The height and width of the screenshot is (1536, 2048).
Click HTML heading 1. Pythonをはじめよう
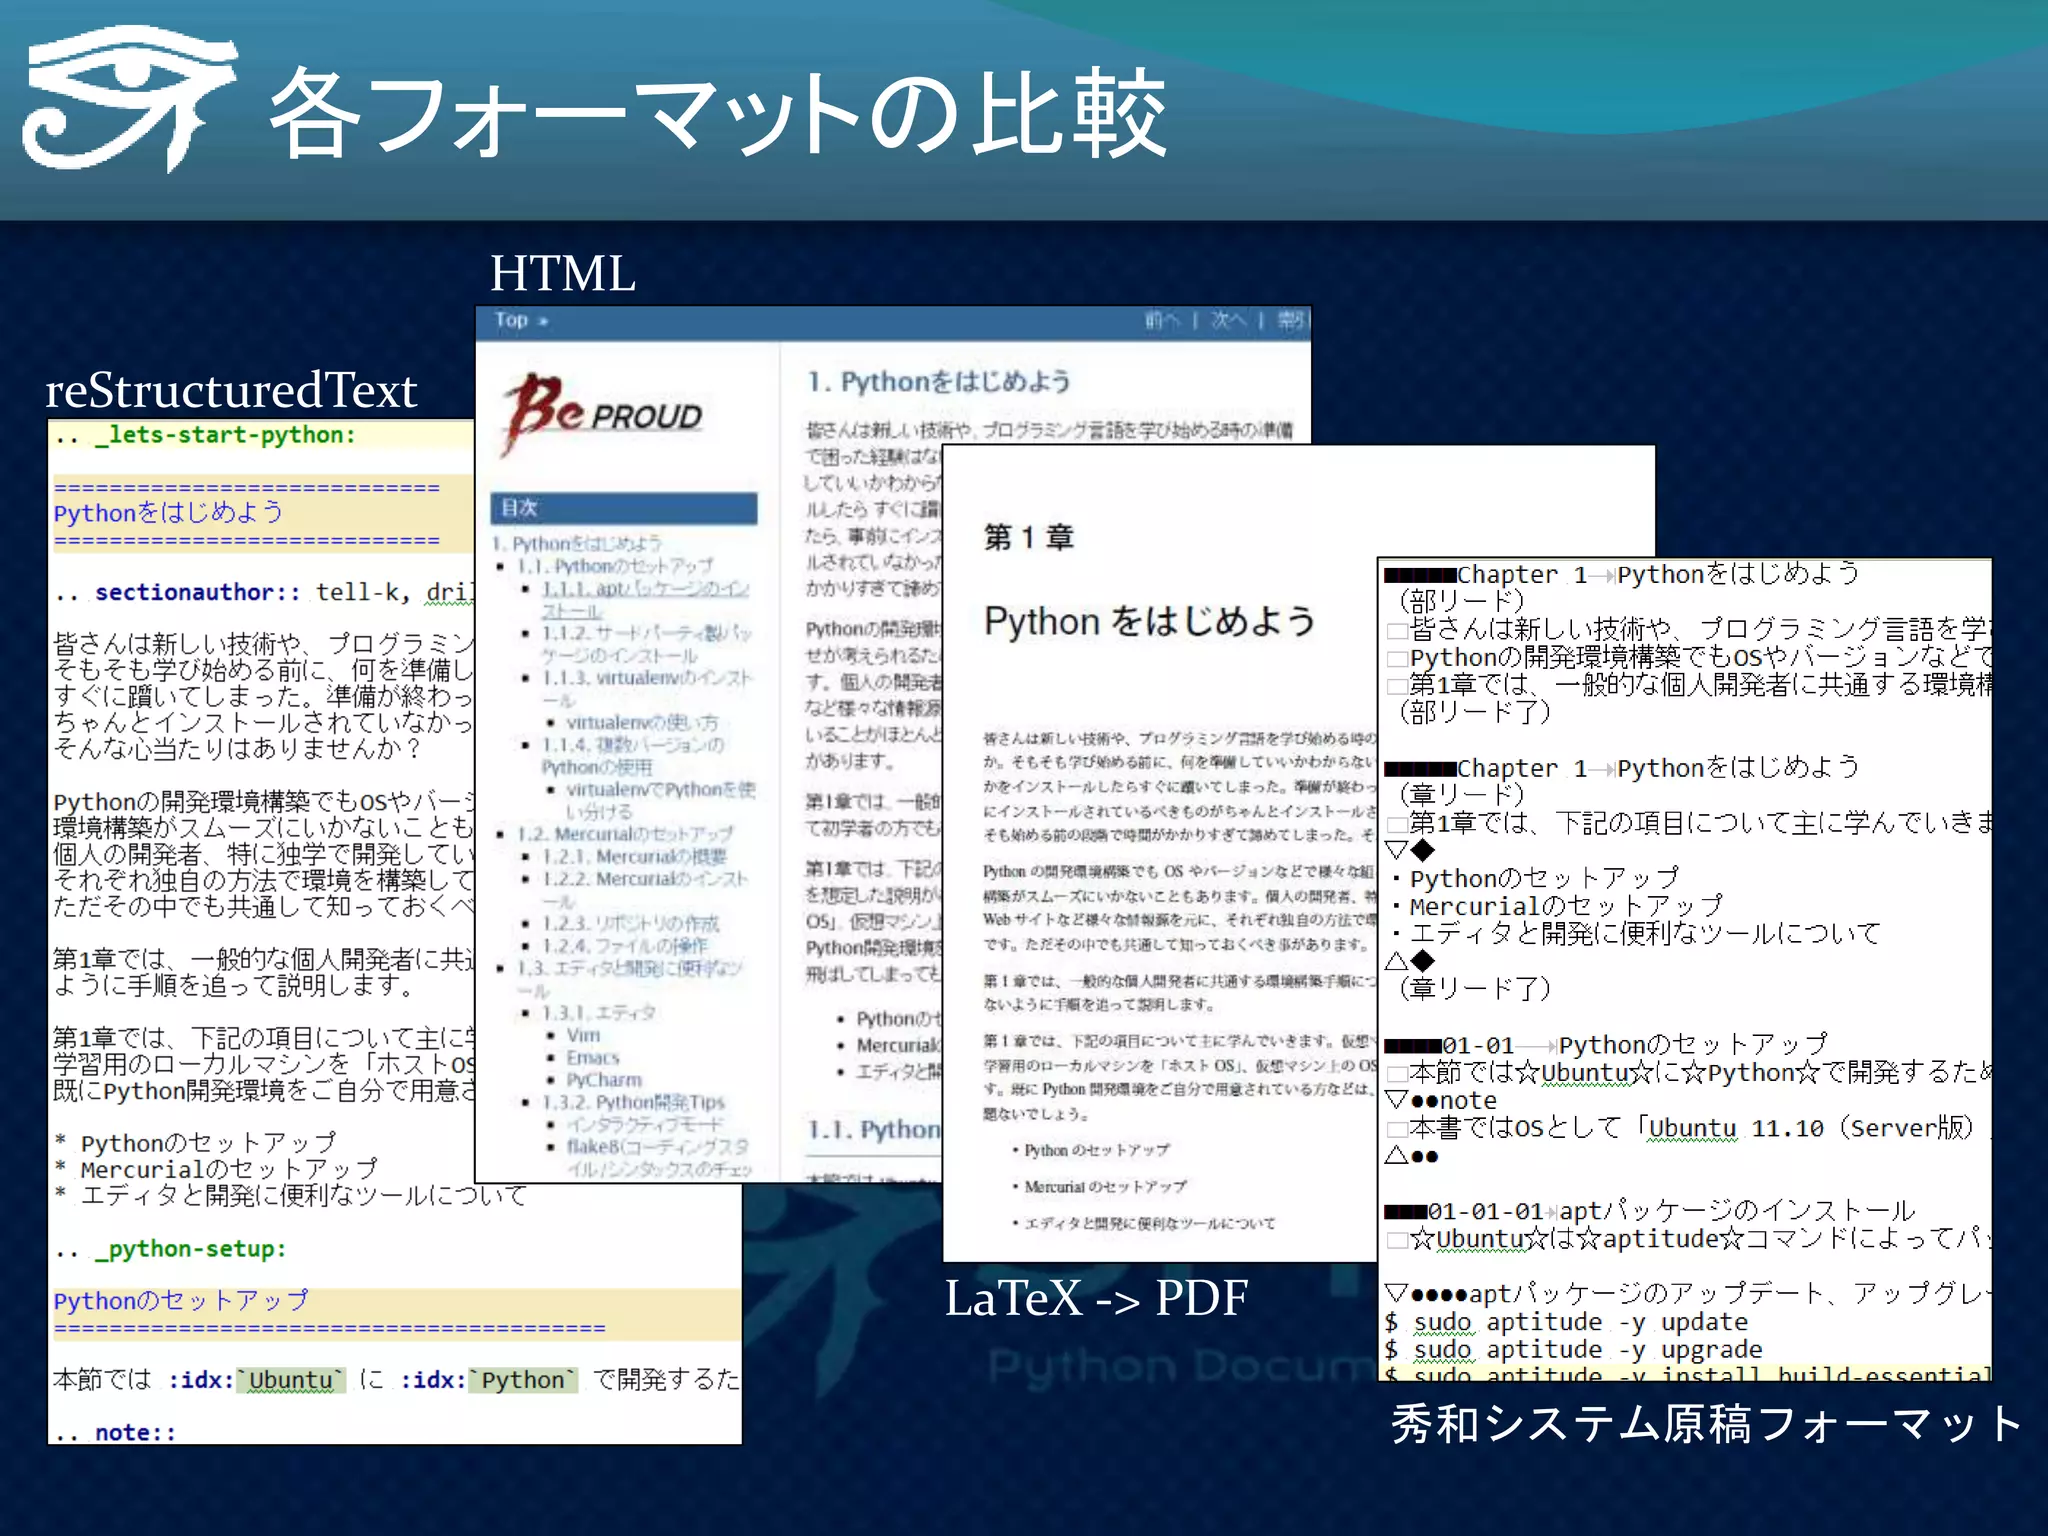coord(939,381)
